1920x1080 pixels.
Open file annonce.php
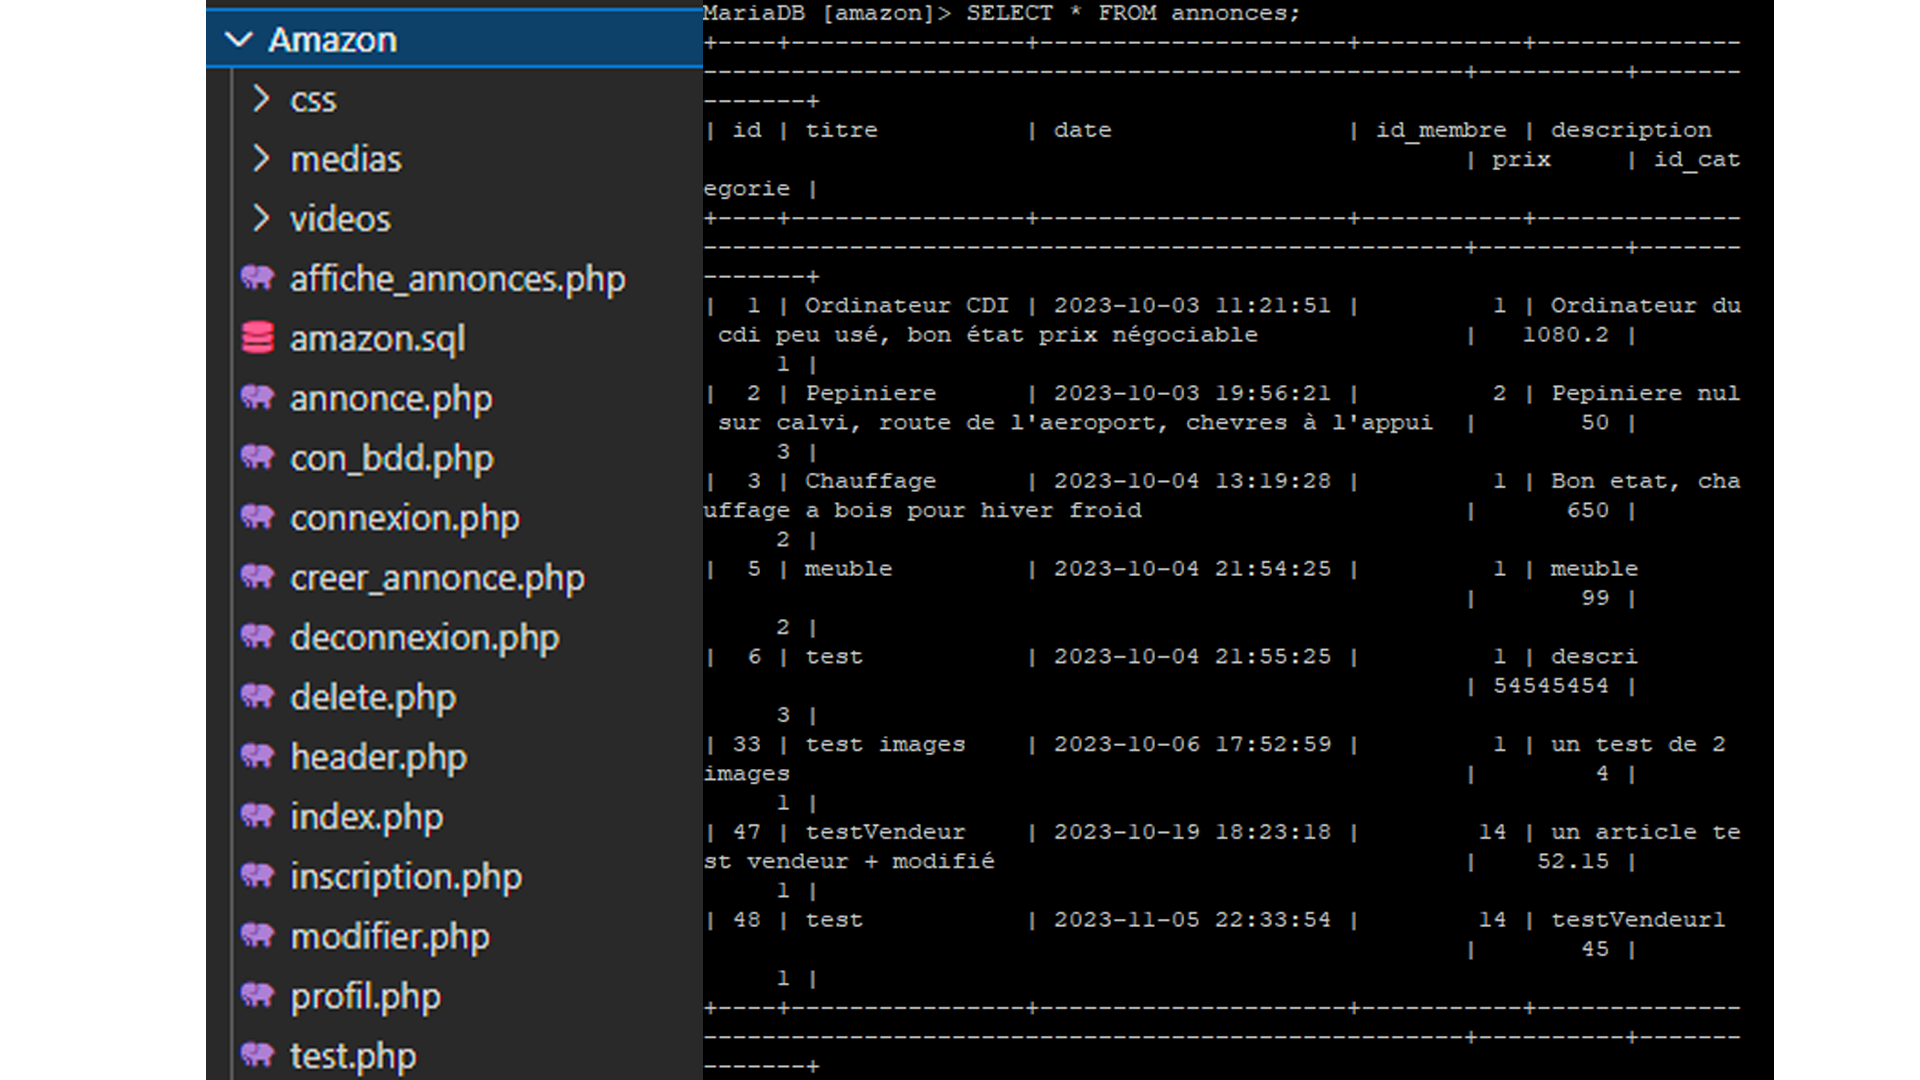point(391,399)
